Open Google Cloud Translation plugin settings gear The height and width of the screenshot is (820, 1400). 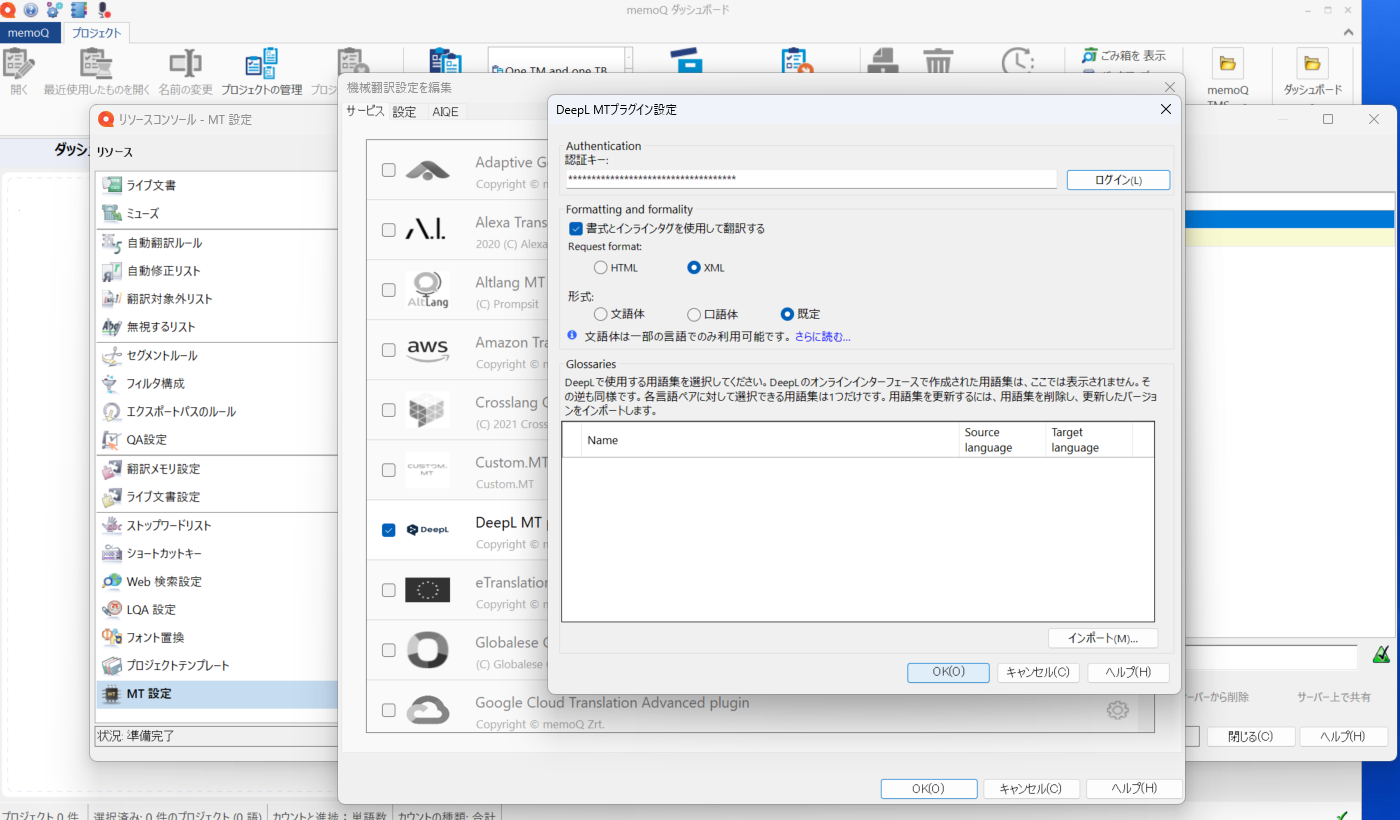click(1117, 710)
